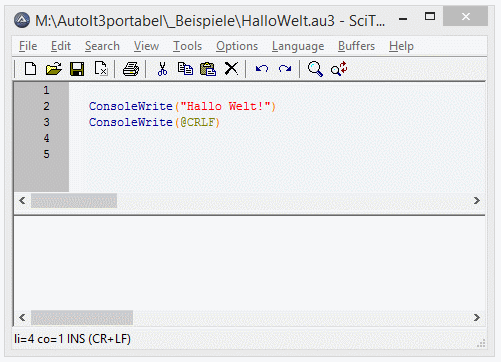Copy the selection using the Copy icon
The image size is (501, 362).
(185, 69)
